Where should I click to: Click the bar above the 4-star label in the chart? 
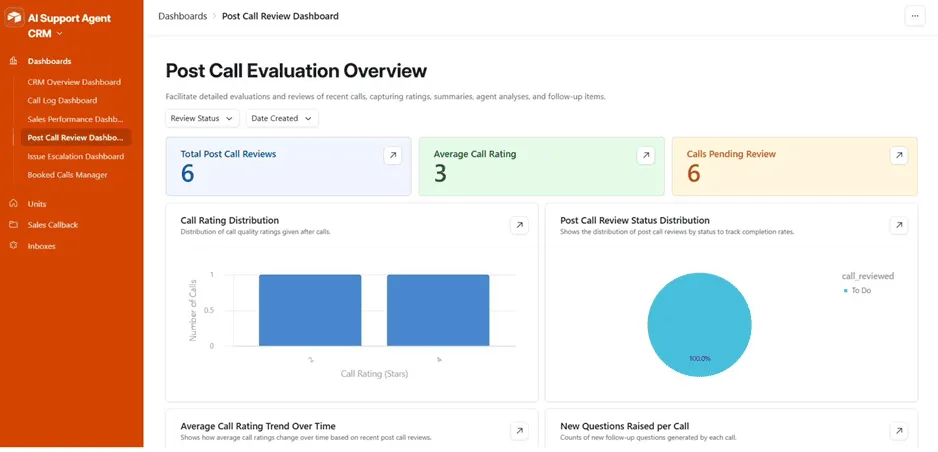pos(438,310)
